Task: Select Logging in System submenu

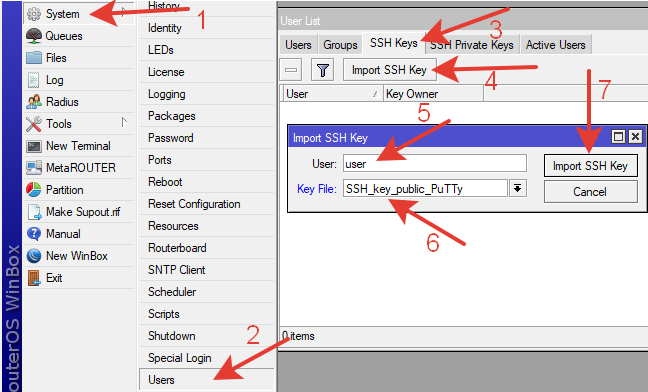Action: click(207, 94)
